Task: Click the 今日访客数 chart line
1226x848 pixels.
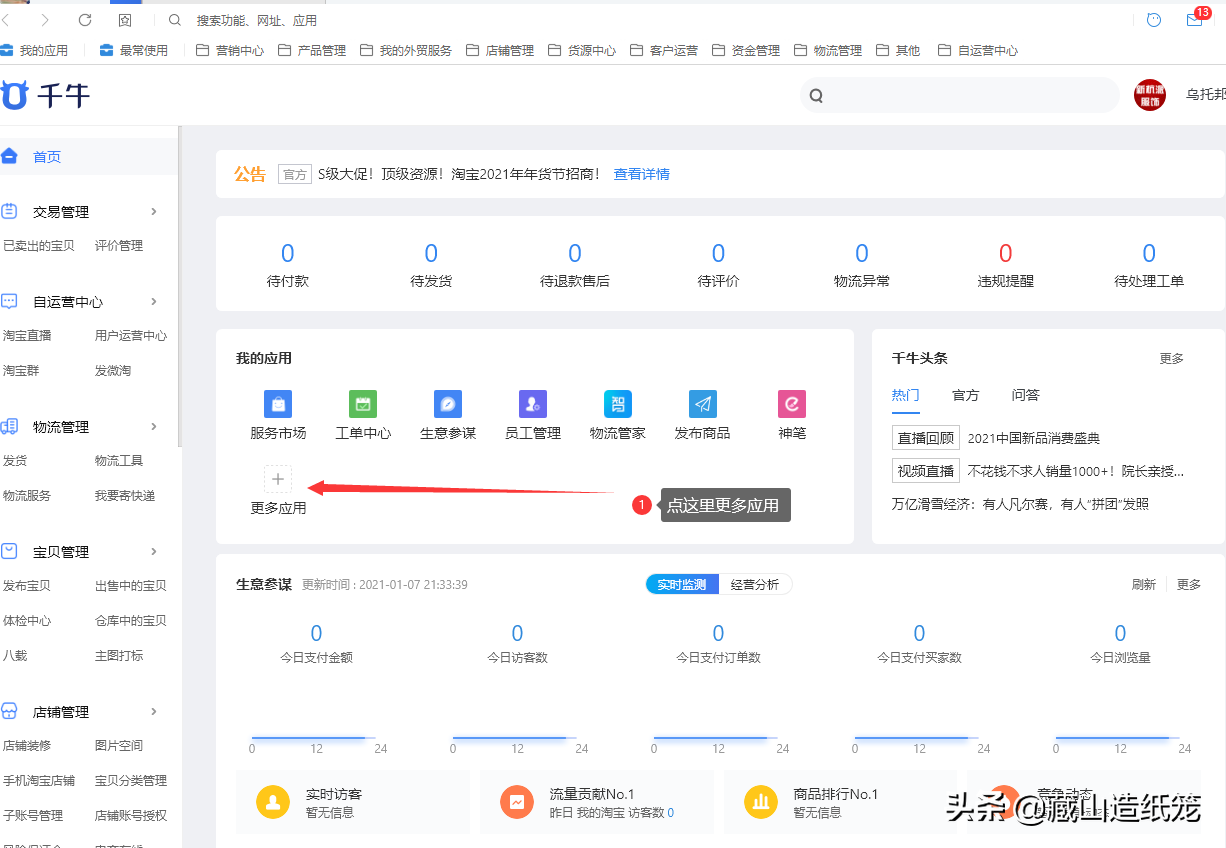Action: pos(517,738)
